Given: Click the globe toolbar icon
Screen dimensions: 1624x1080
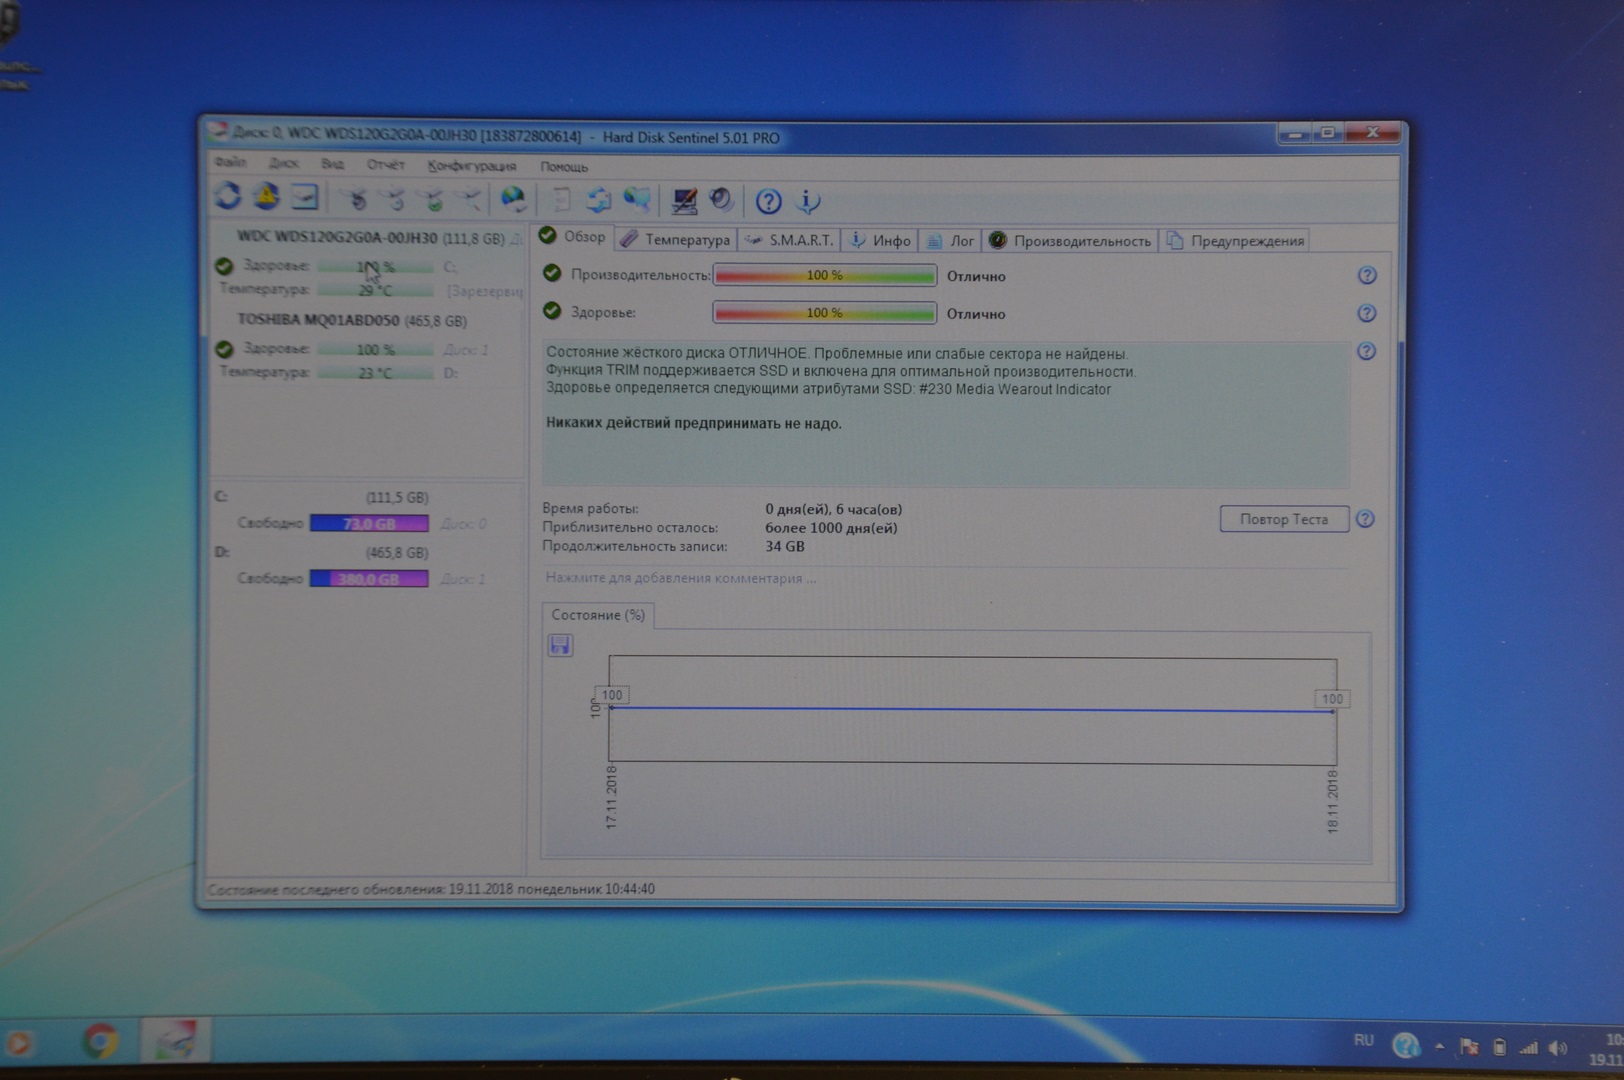Looking at the screenshot, I should point(513,199).
